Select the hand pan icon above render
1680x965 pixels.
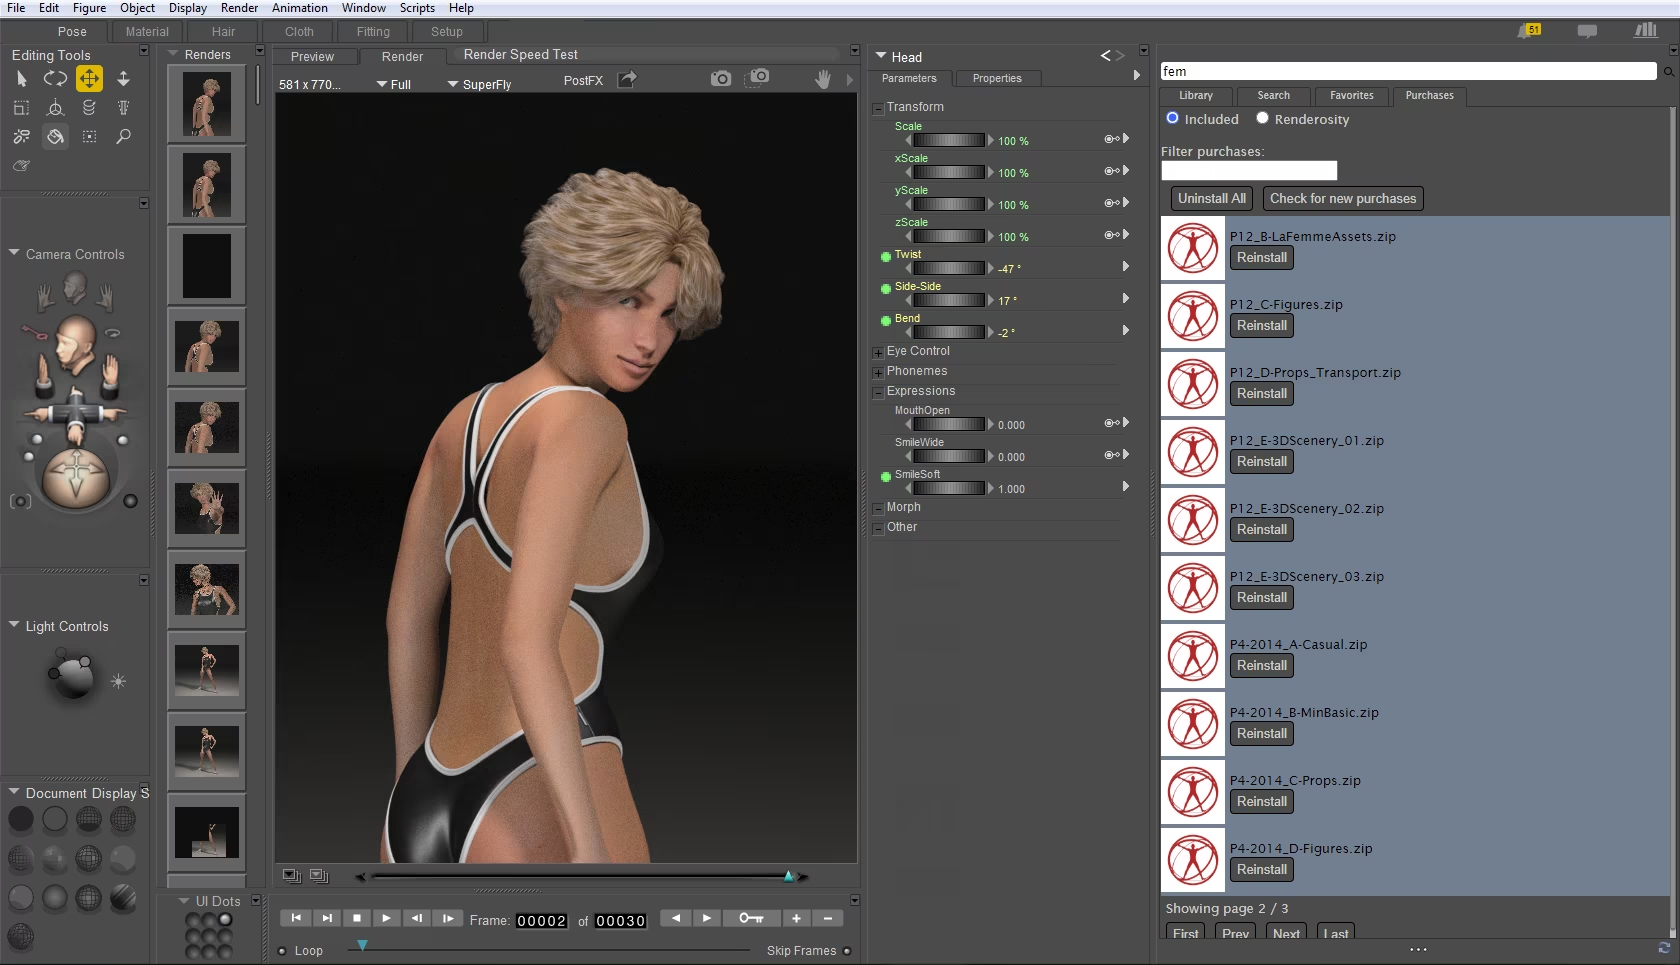(x=822, y=79)
